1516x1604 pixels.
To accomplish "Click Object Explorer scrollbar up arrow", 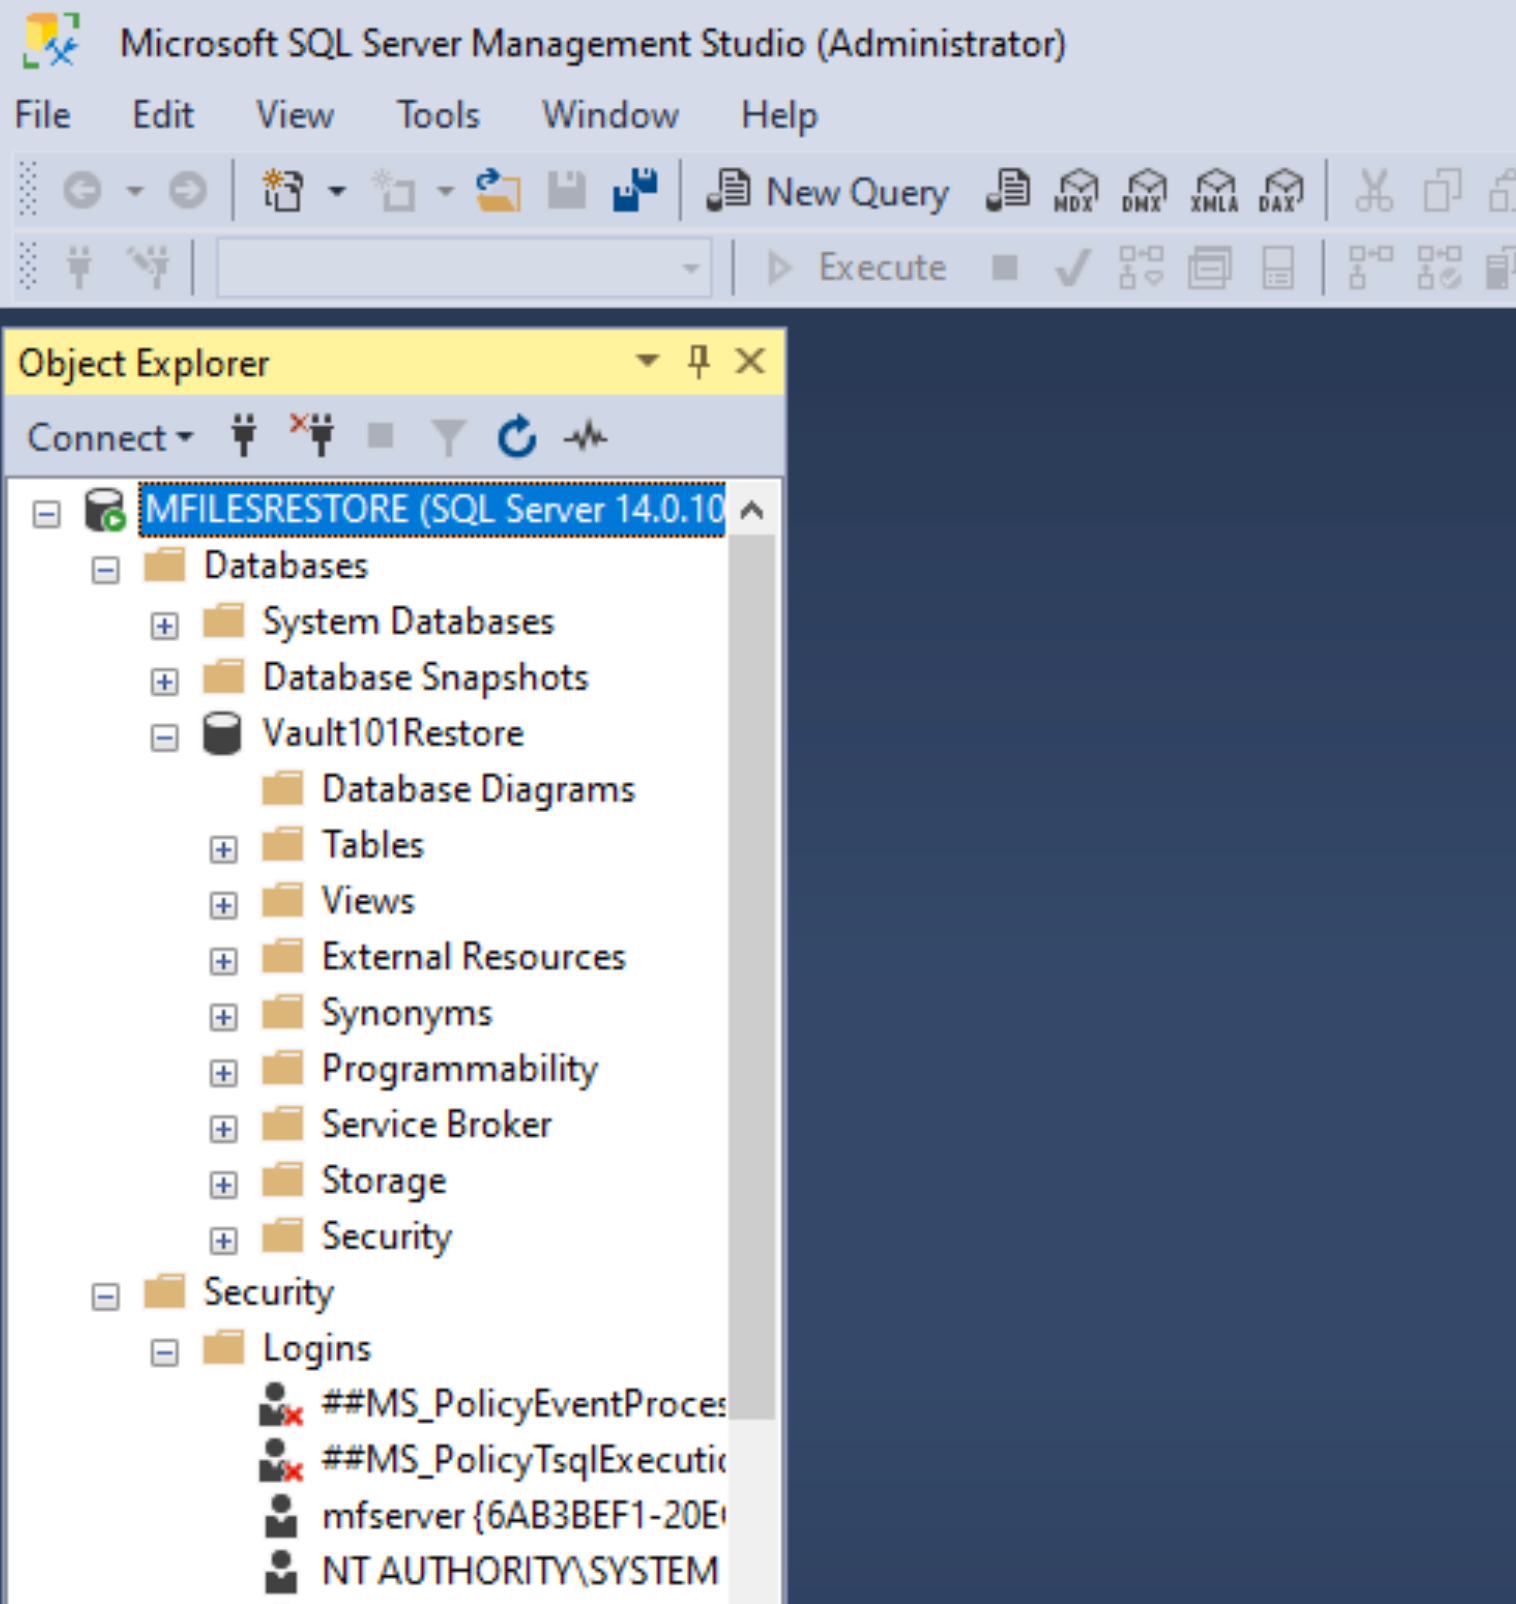I will click(752, 511).
